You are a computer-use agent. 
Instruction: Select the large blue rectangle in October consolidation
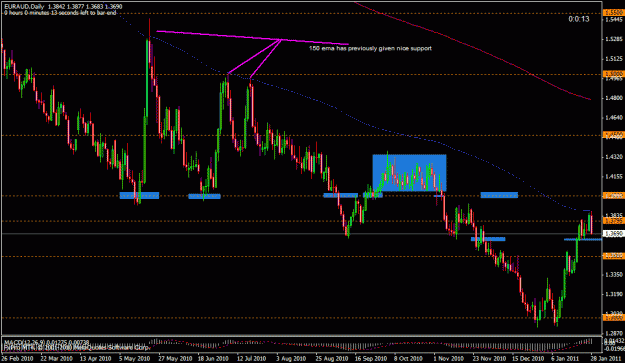[x=409, y=173]
